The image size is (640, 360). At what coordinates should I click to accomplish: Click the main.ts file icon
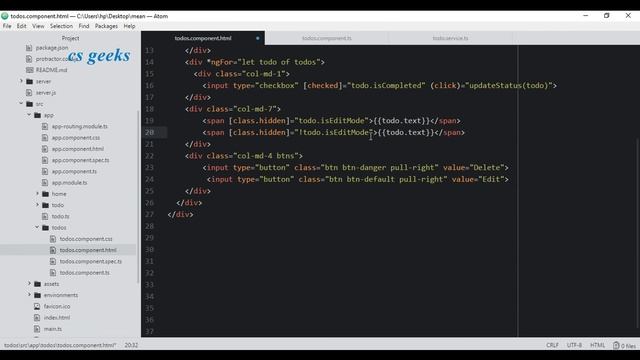click(37, 329)
